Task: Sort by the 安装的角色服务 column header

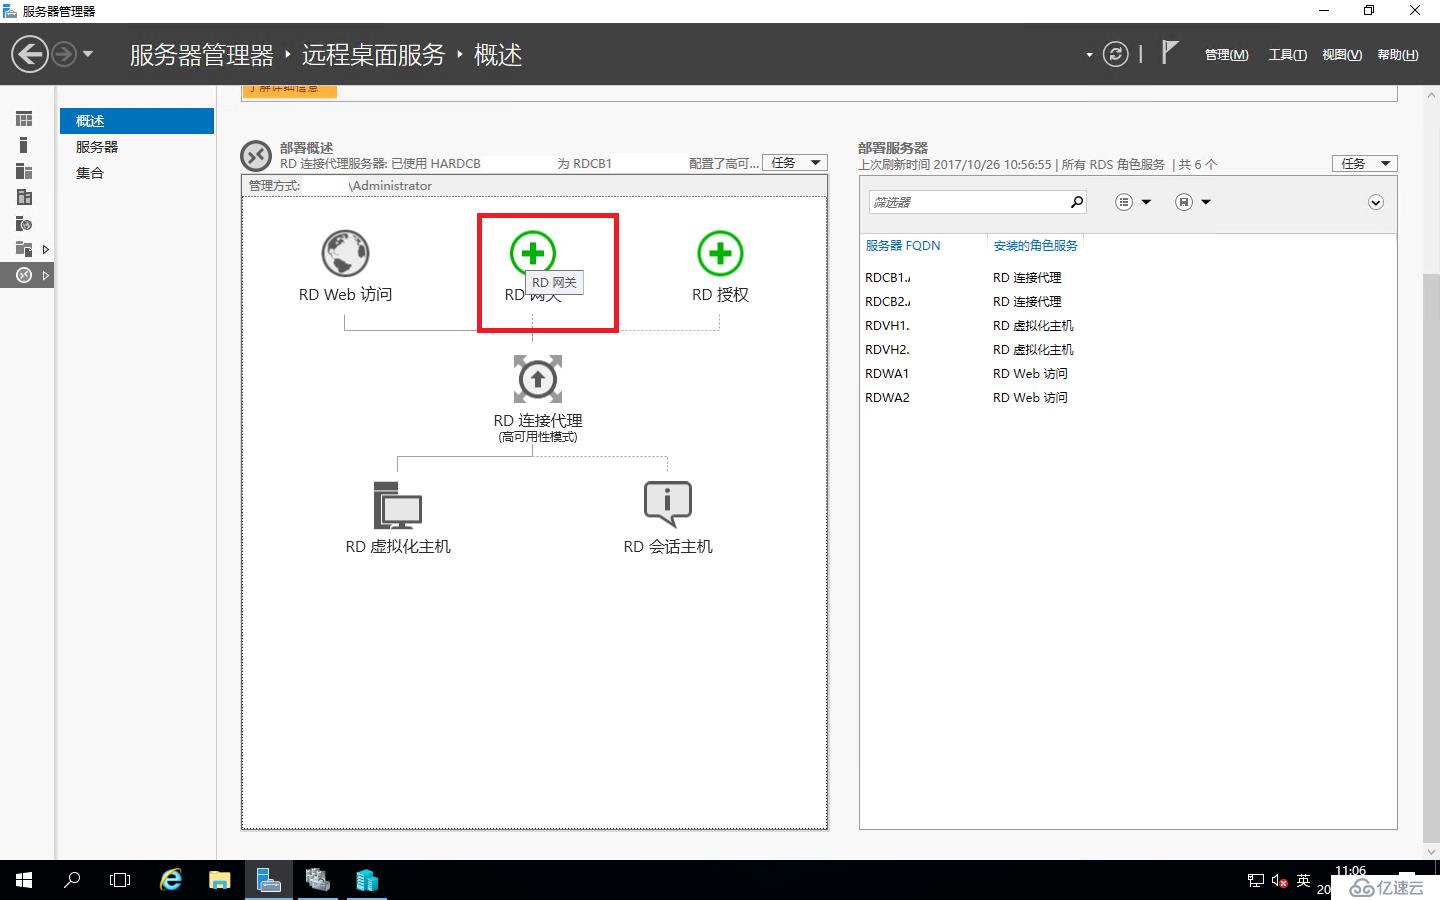Action: (x=1035, y=245)
